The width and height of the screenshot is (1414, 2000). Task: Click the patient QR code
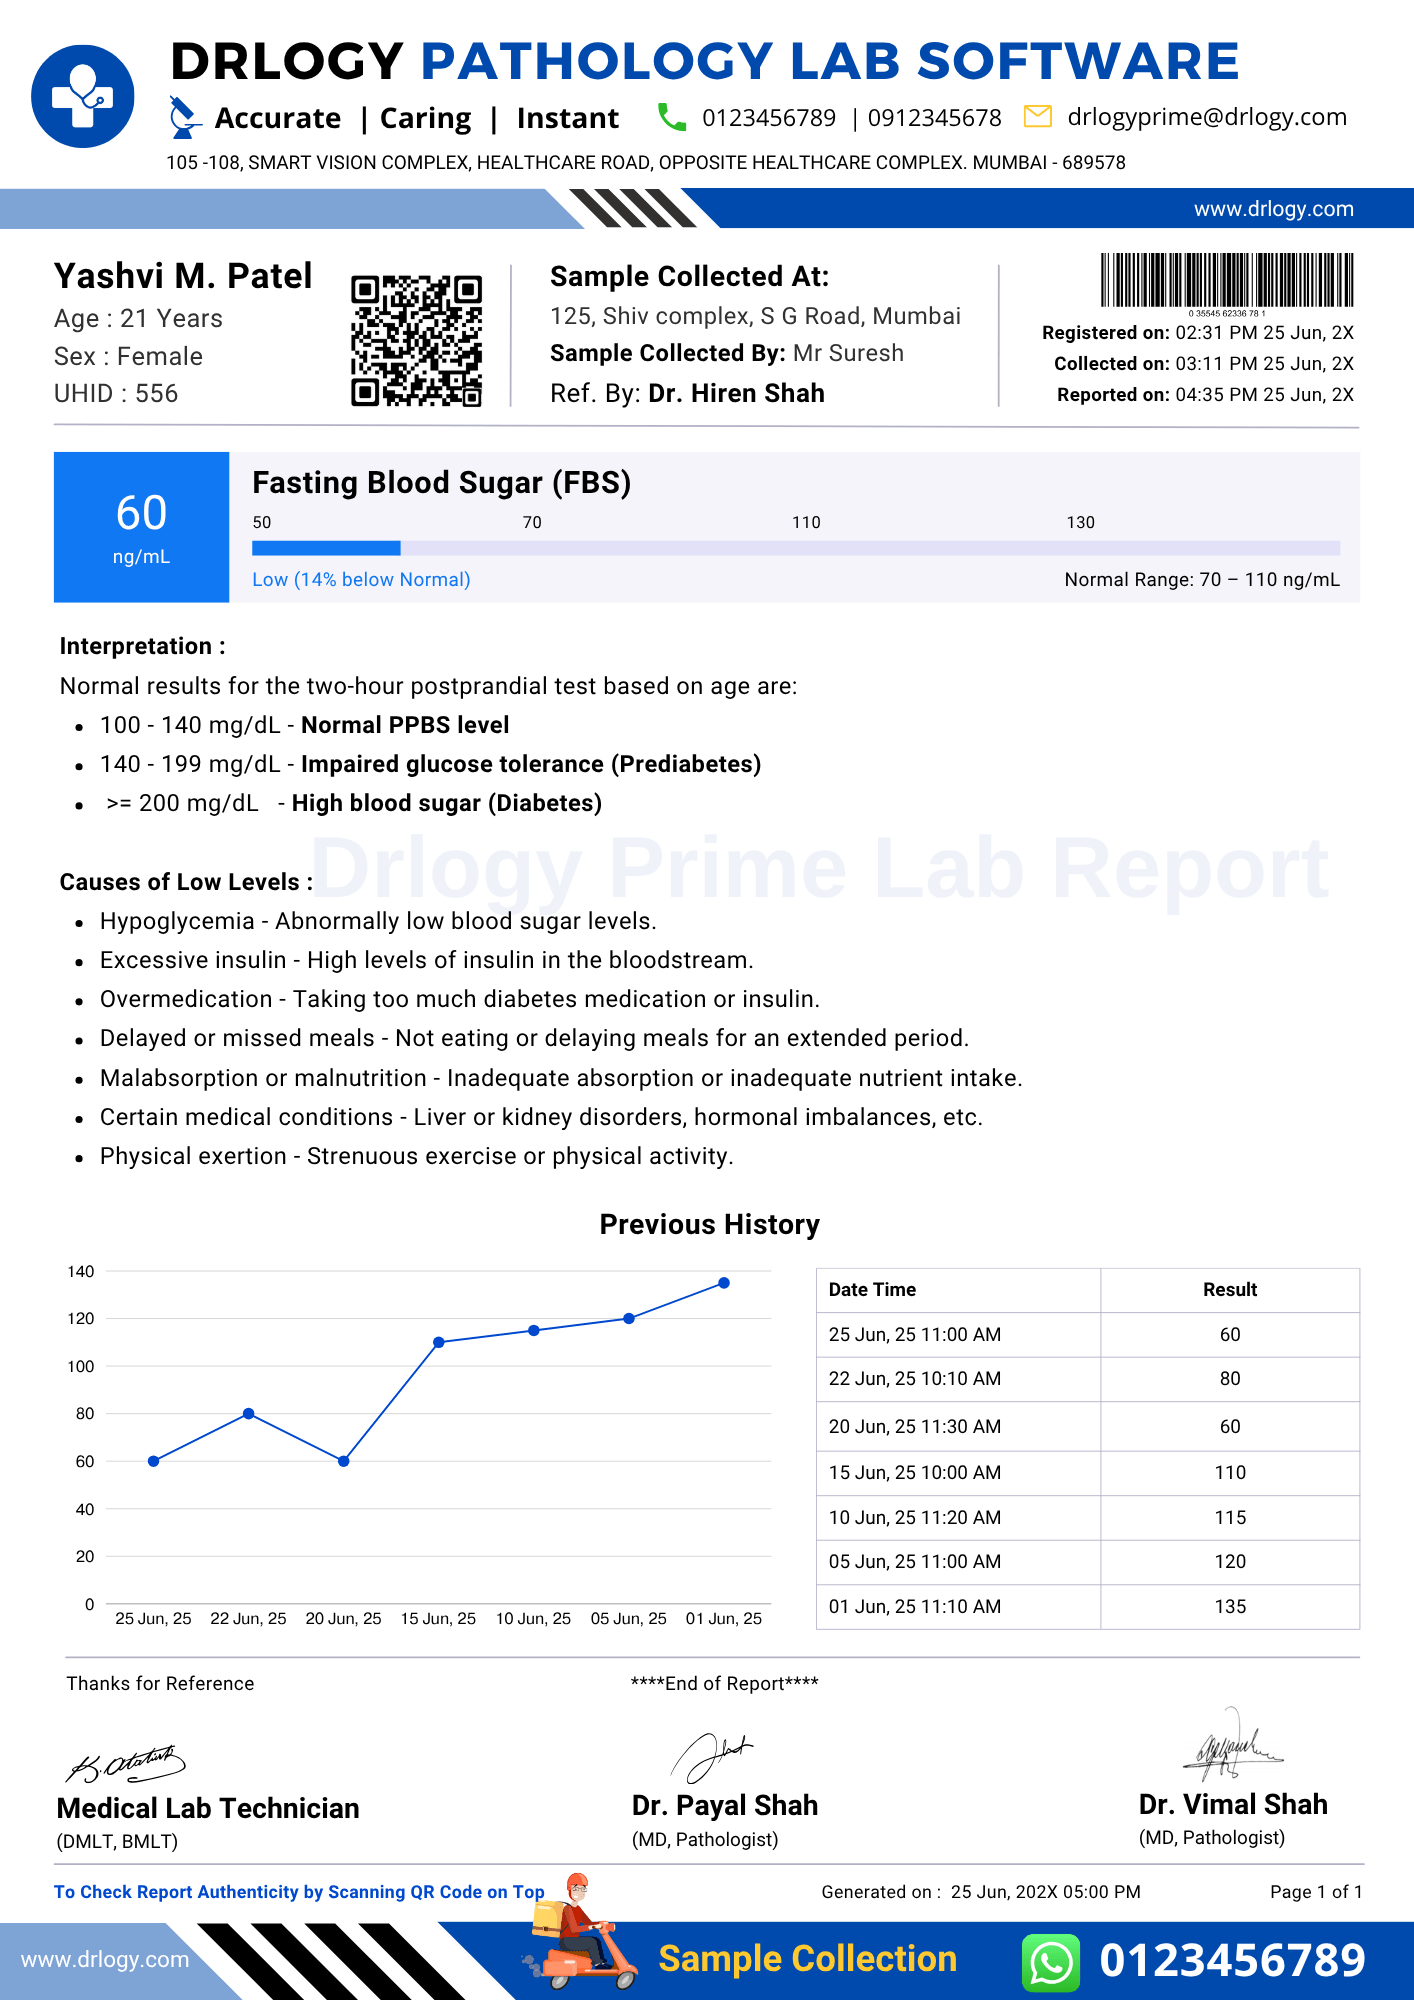coord(416,340)
